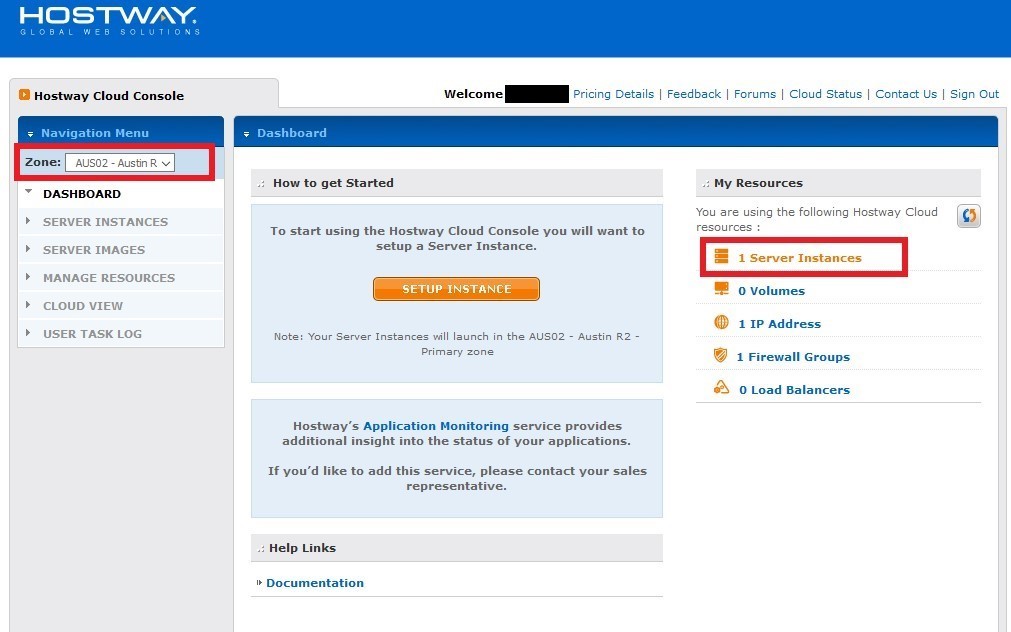This screenshot has width=1011, height=632.
Task: Click Sign Out
Action: [974, 94]
